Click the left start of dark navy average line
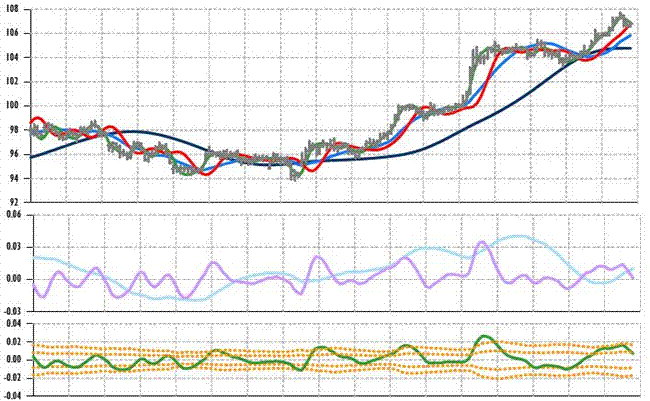Image resolution: width=650 pixels, height=401 pixels. point(32,157)
